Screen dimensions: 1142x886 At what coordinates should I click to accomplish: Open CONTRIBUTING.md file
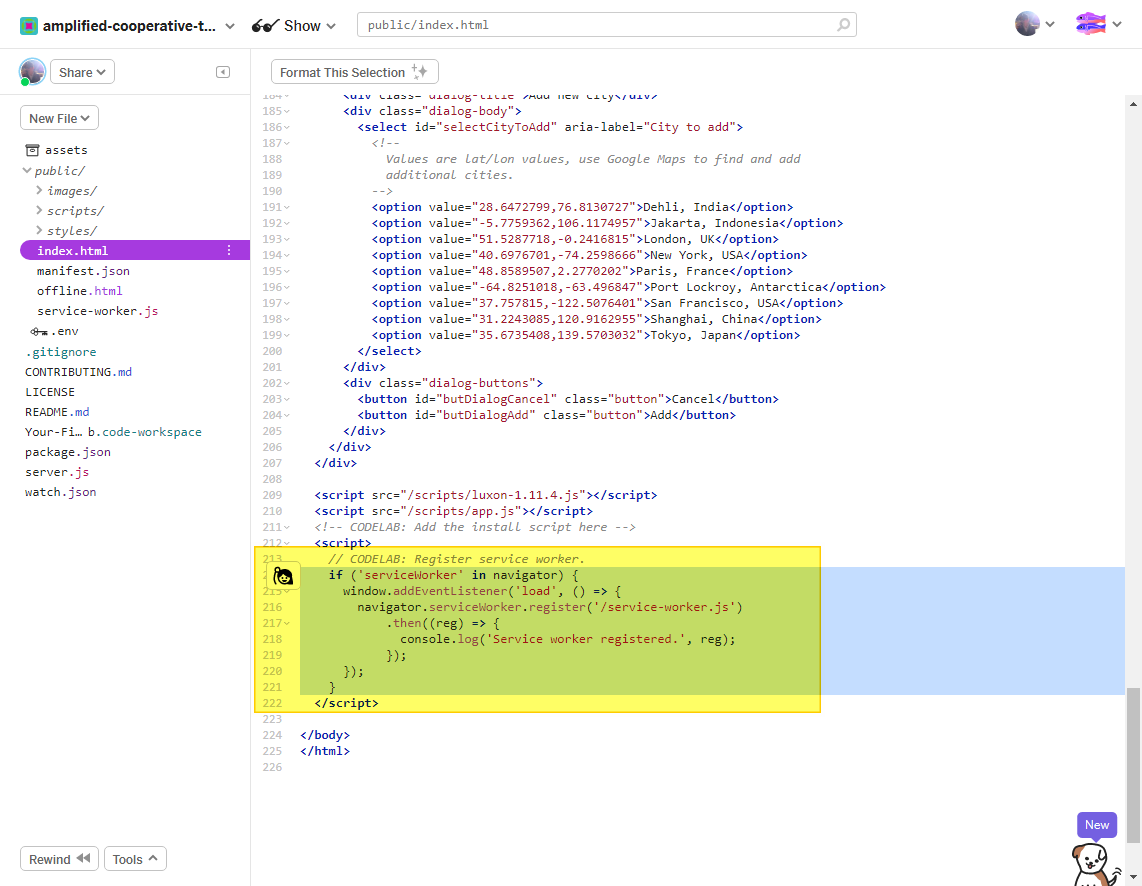point(79,372)
